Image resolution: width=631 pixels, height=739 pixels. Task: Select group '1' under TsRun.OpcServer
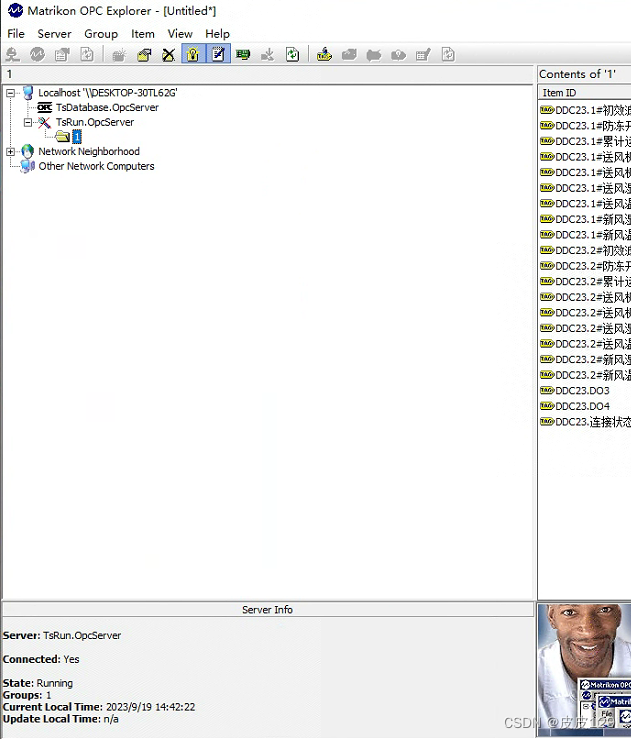77,137
